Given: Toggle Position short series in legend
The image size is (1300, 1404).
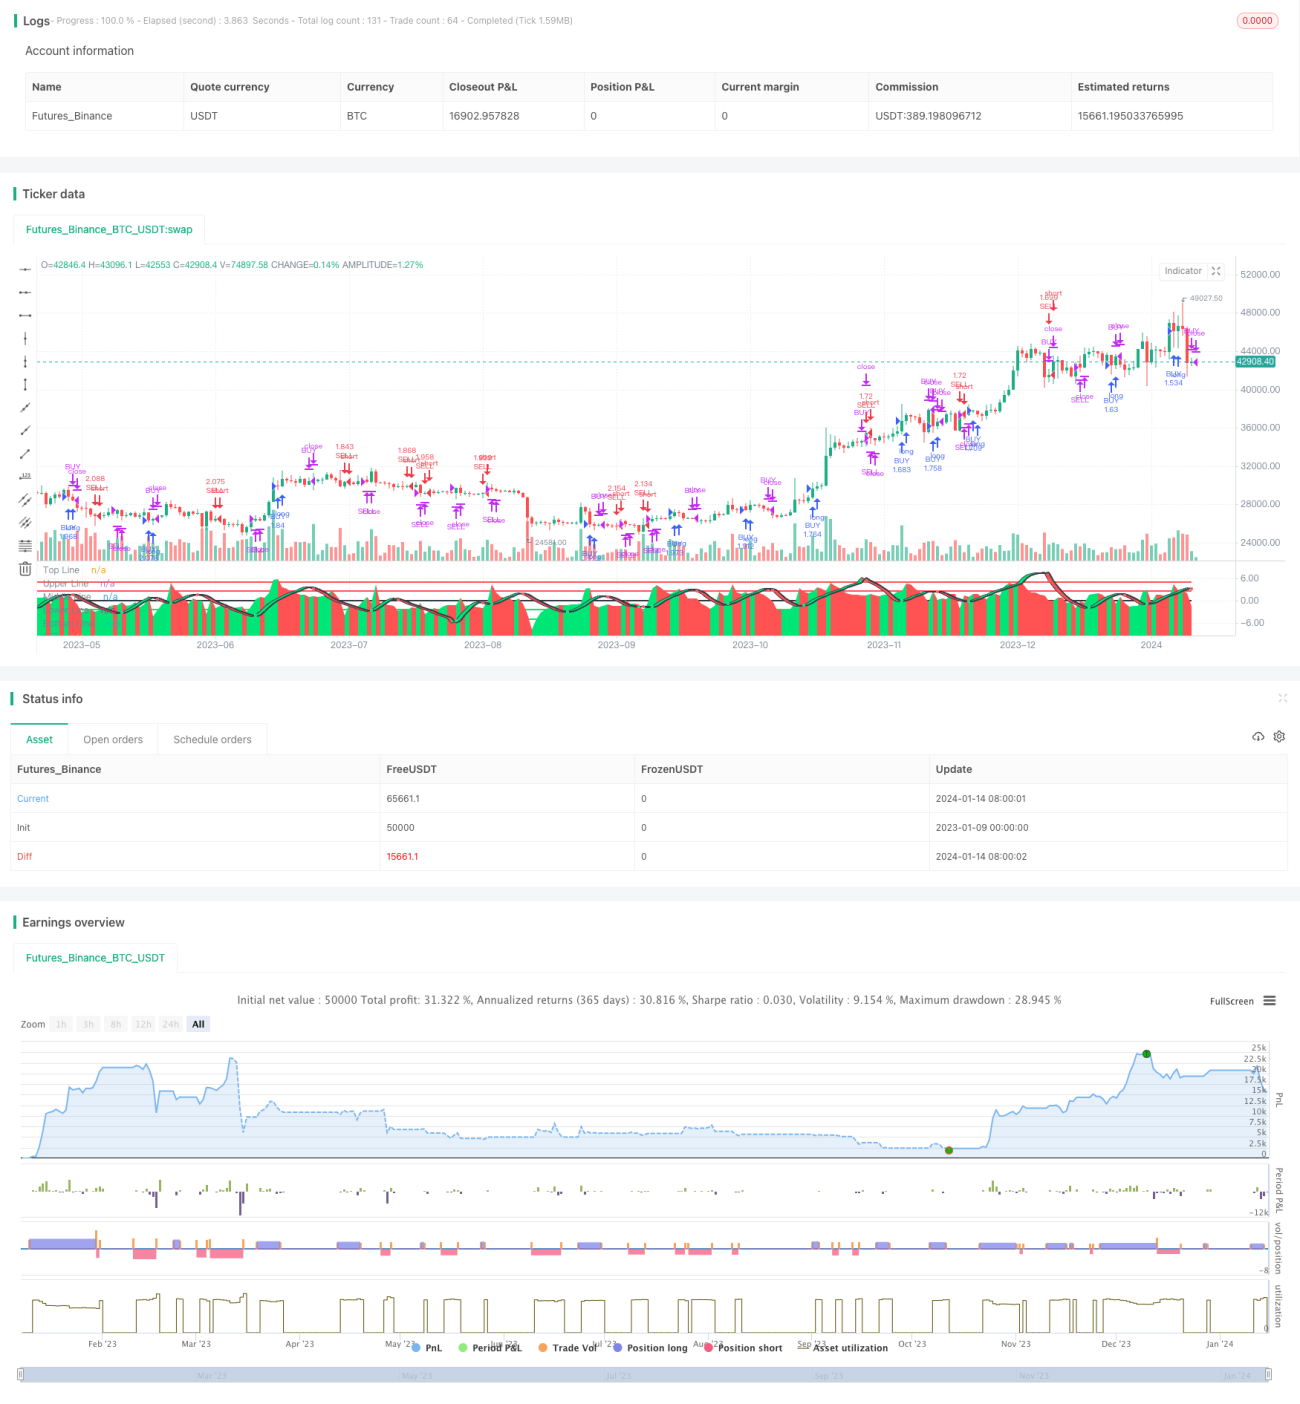Looking at the screenshot, I should tap(743, 1348).
